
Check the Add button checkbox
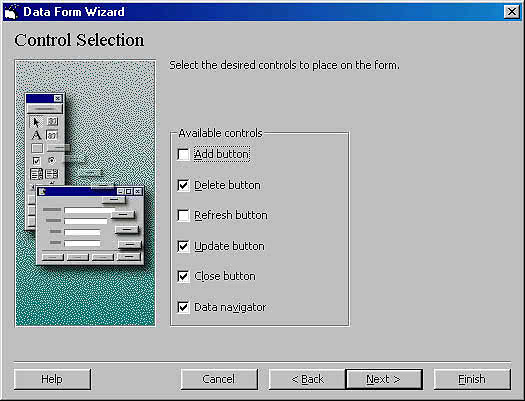pyautogui.click(x=183, y=155)
